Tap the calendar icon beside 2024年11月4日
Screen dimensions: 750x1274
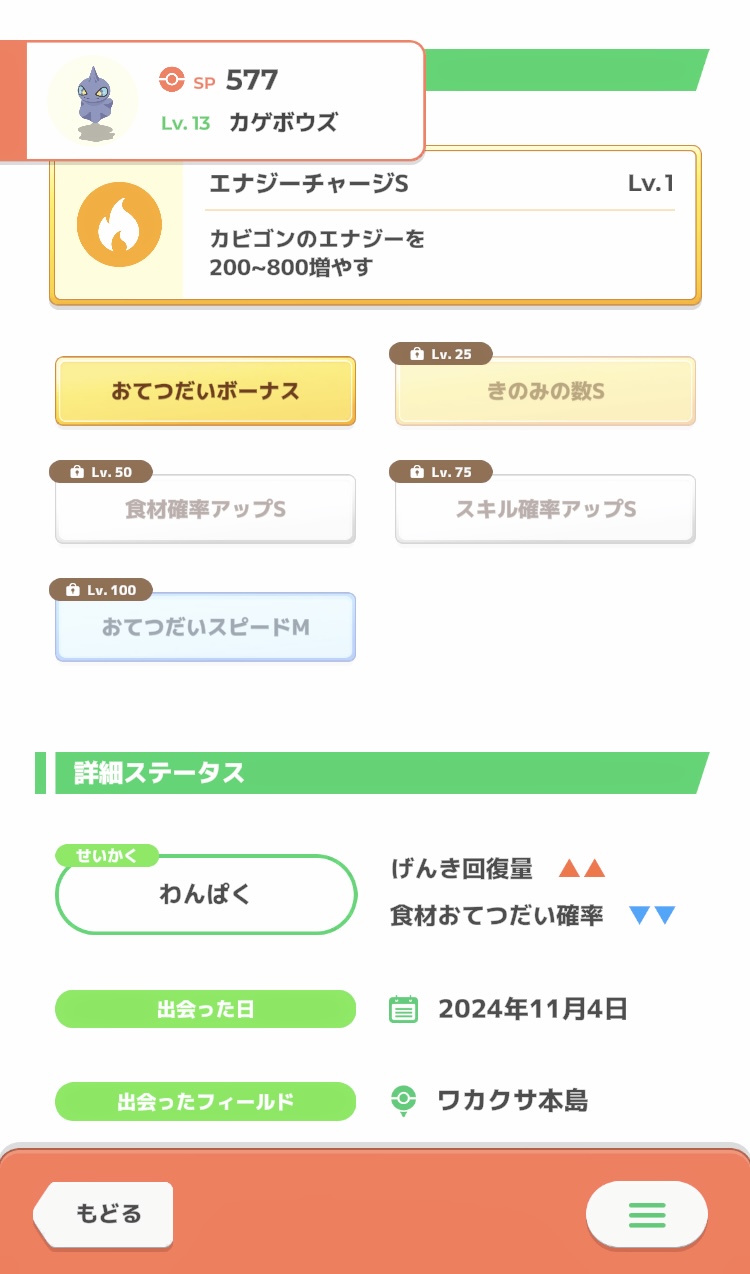pyautogui.click(x=403, y=1009)
